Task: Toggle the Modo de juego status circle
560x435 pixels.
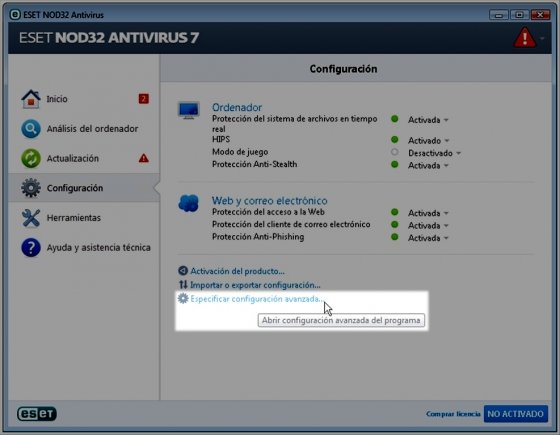Action: (x=395, y=152)
